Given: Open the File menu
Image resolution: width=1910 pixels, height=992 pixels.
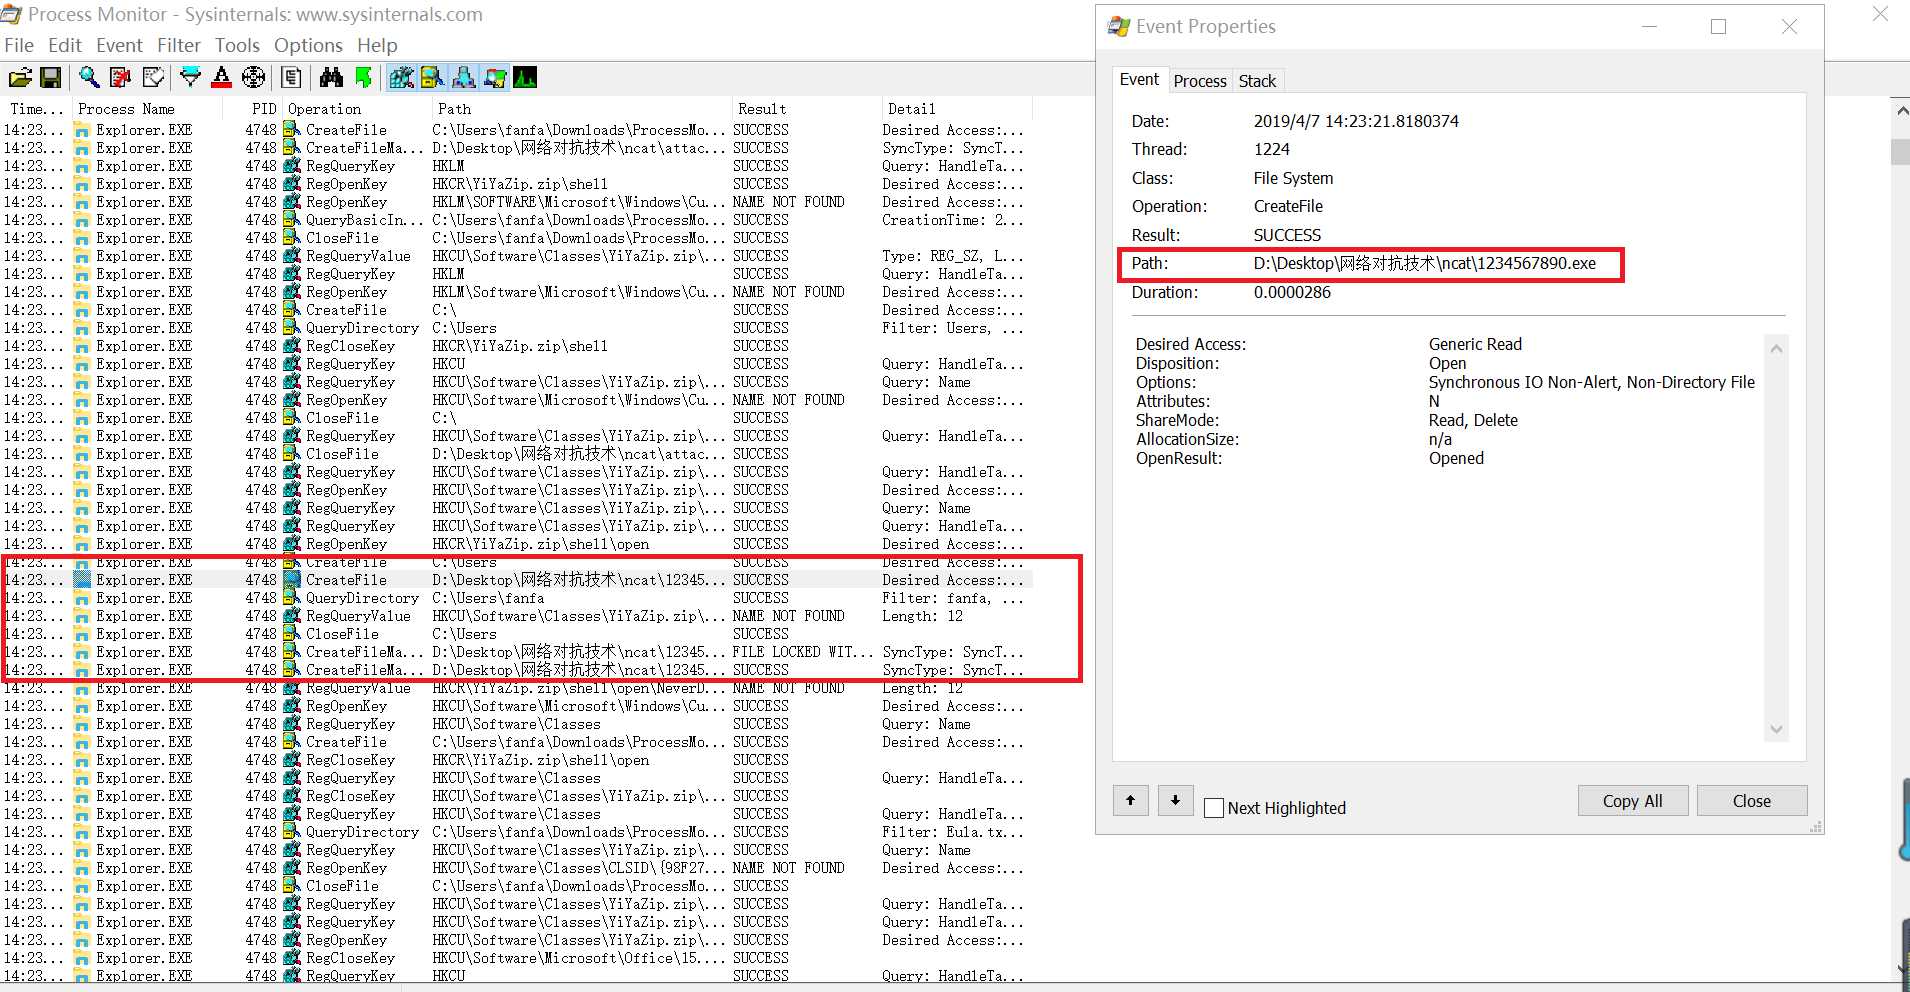Looking at the screenshot, I should click(19, 45).
